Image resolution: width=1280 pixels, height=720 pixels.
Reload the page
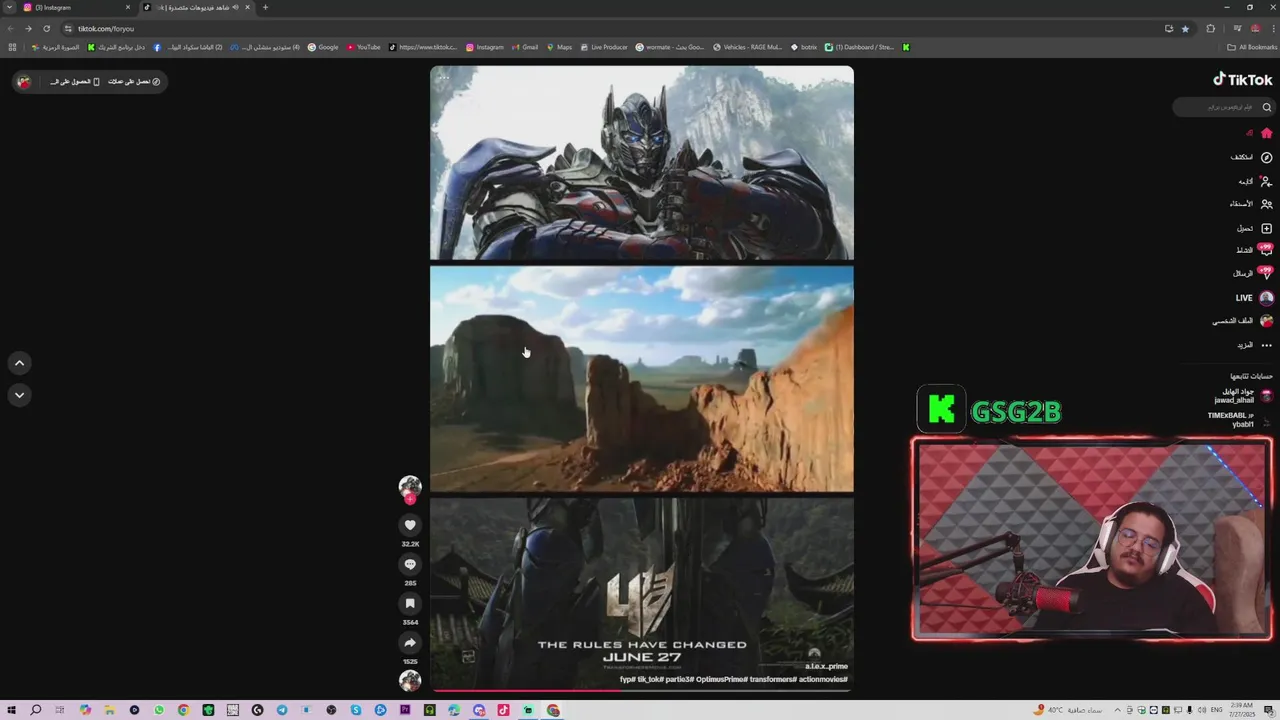pyautogui.click(x=46, y=28)
